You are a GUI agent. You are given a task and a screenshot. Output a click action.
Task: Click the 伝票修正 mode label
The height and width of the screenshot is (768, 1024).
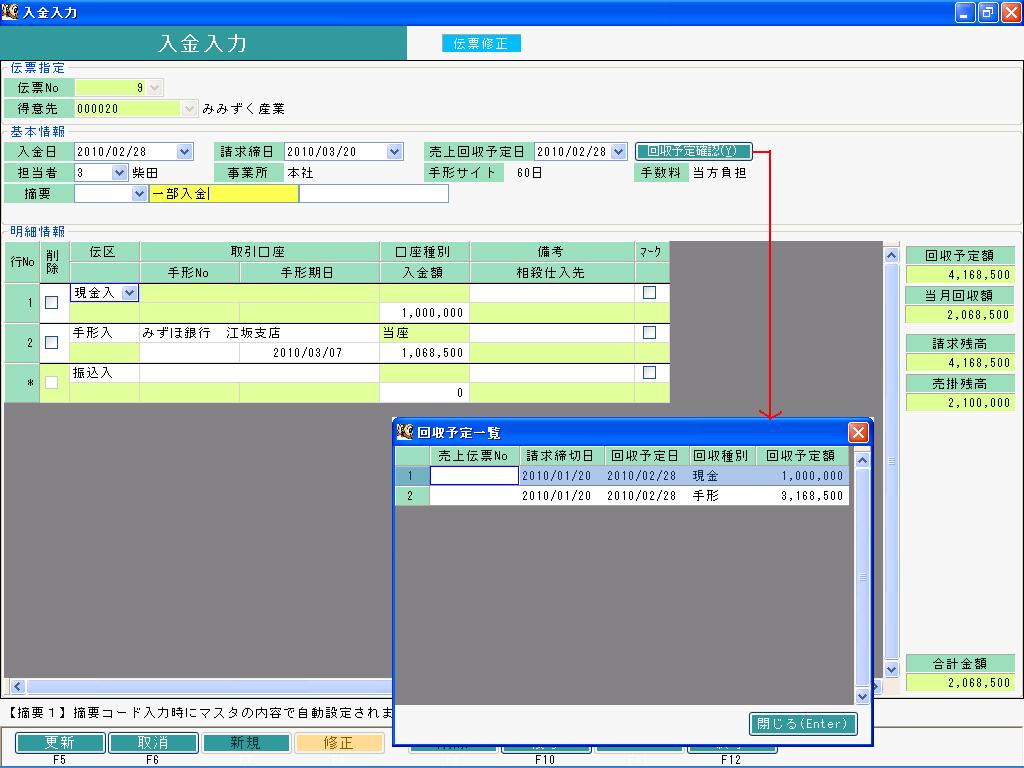tap(481, 43)
